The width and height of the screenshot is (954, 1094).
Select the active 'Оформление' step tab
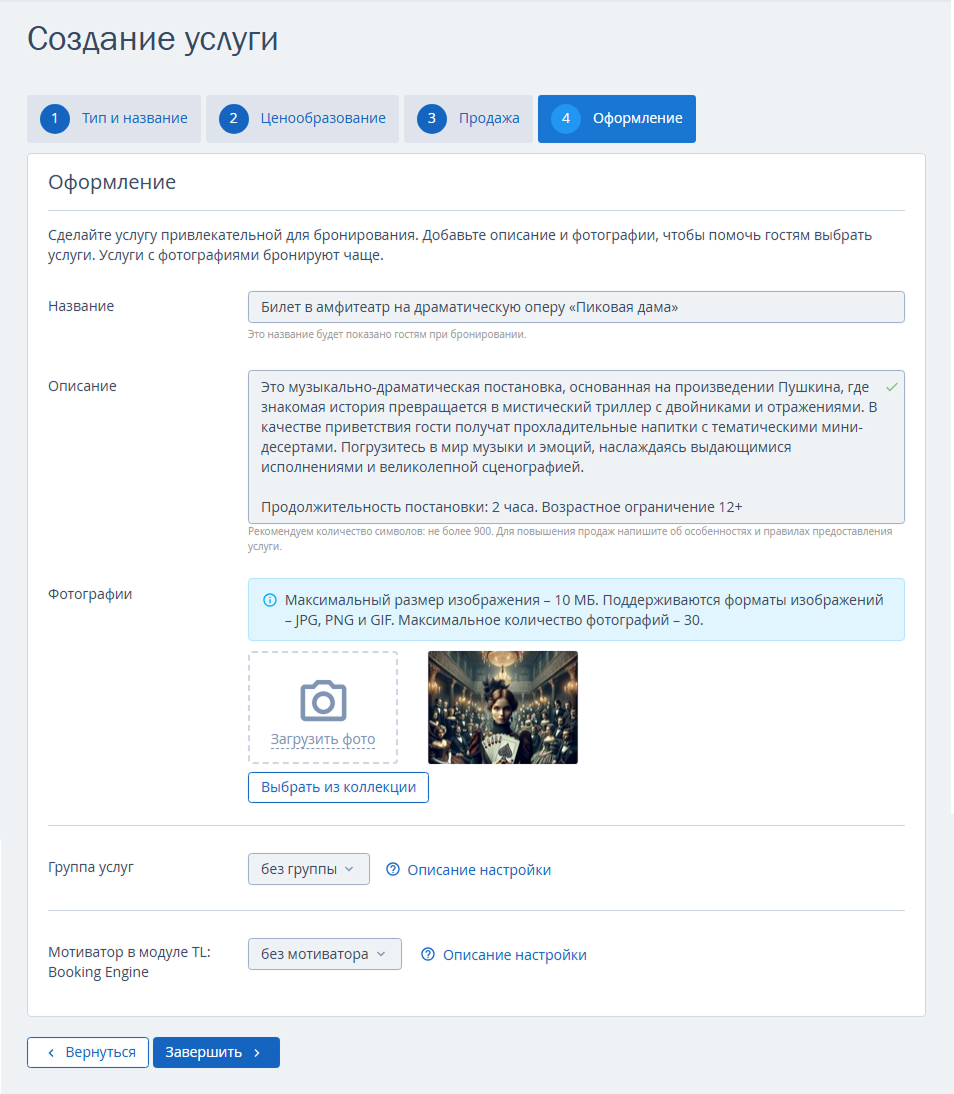tap(617, 119)
